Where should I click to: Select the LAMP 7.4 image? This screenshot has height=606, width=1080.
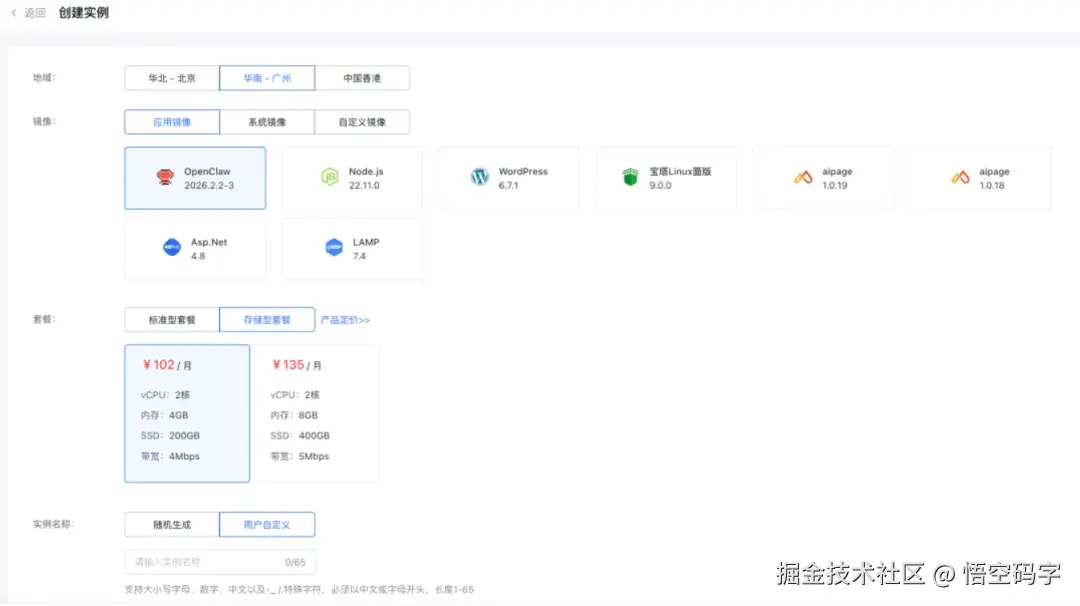click(x=352, y=248)
